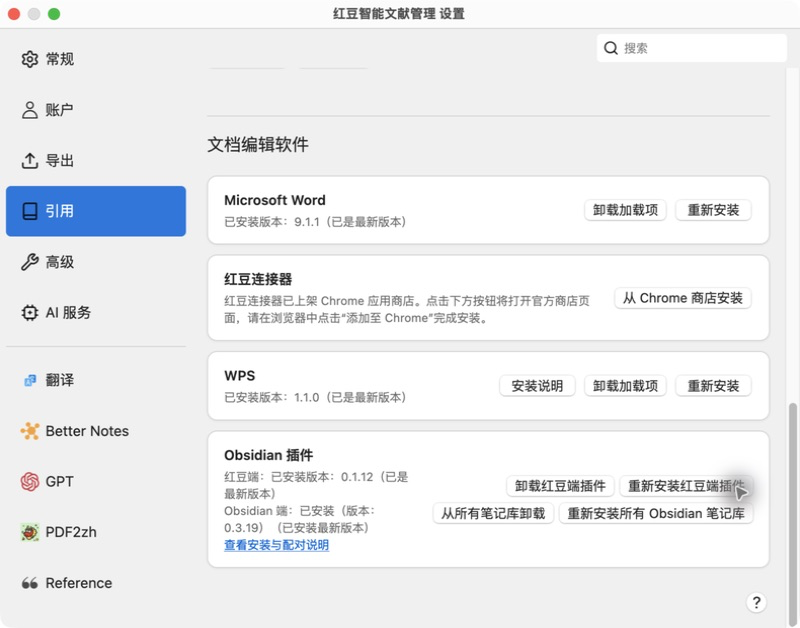This screenshot has width=800, height=628.
Task: Click 重新安装 for WPS
Action: 713,386
